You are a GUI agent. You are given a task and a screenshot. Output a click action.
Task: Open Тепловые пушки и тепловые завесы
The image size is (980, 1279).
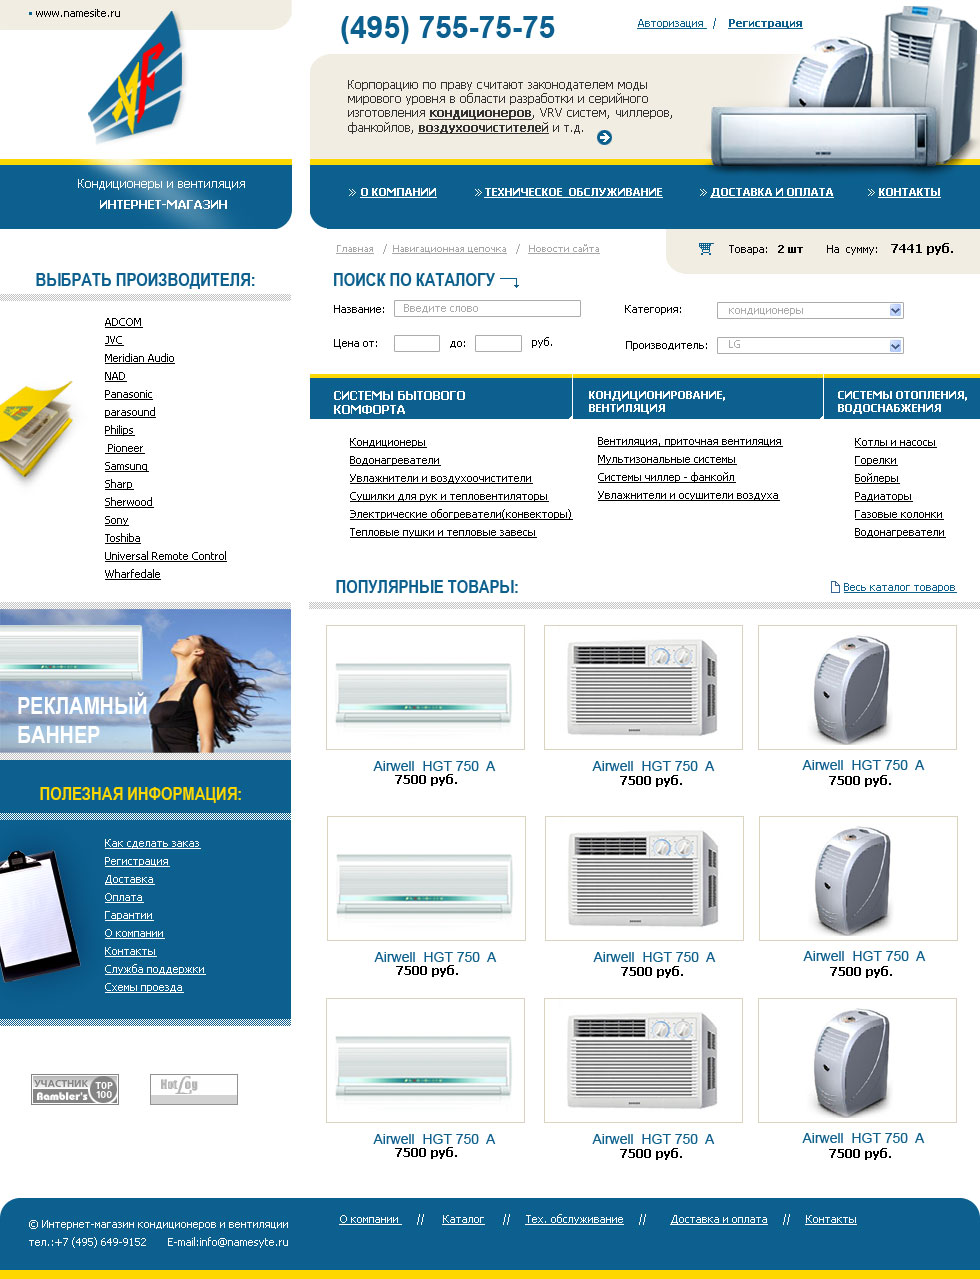(442, 532)
